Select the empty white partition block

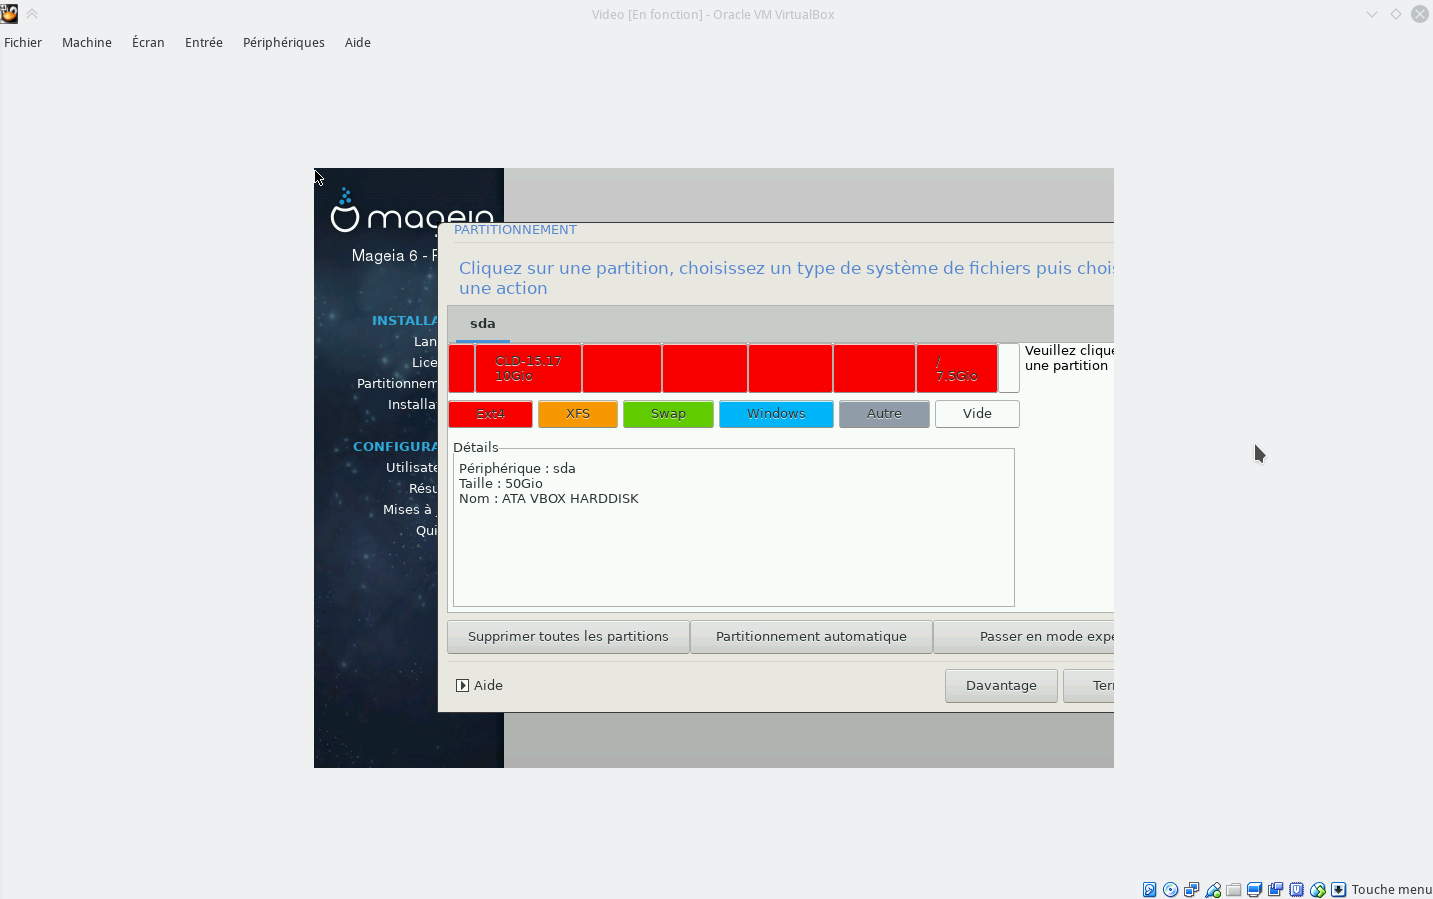tap(1009, 368)
